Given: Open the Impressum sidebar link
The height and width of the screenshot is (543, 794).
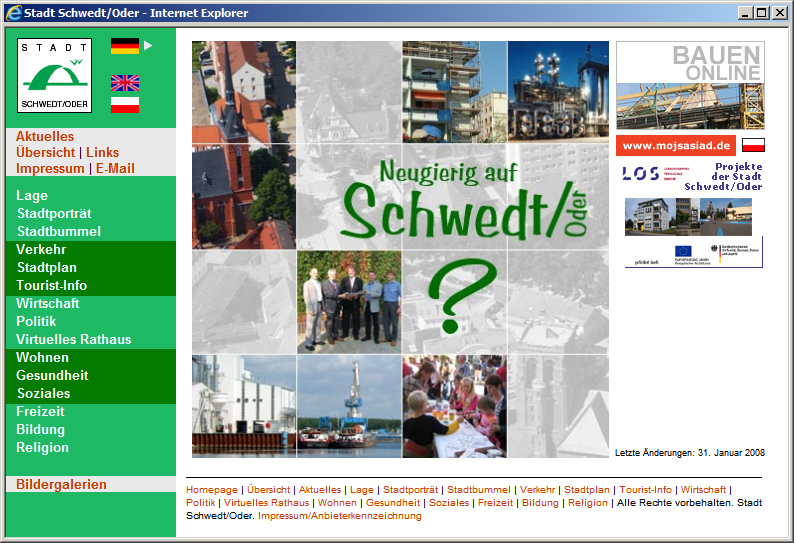Looking at the screenshot, I should [x=50, y=168].
